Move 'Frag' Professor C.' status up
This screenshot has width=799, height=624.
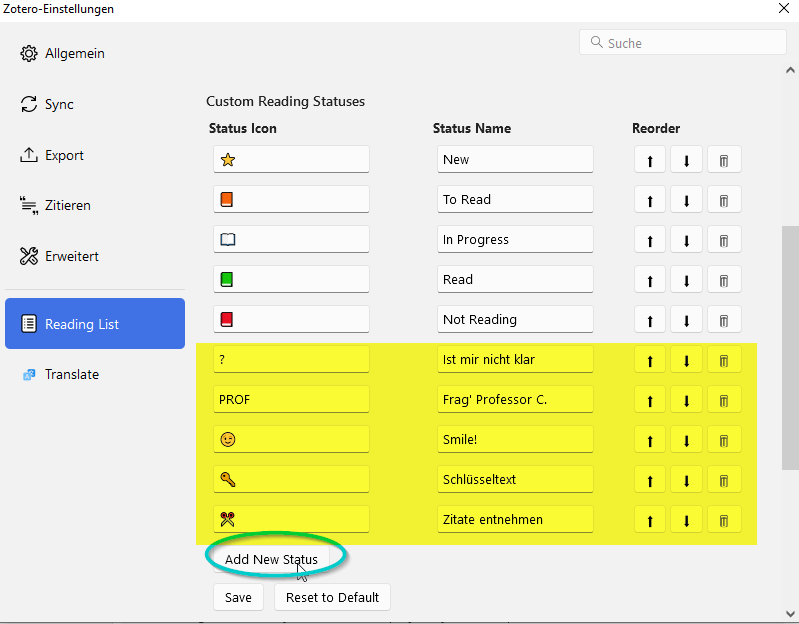tap(650, 400)
